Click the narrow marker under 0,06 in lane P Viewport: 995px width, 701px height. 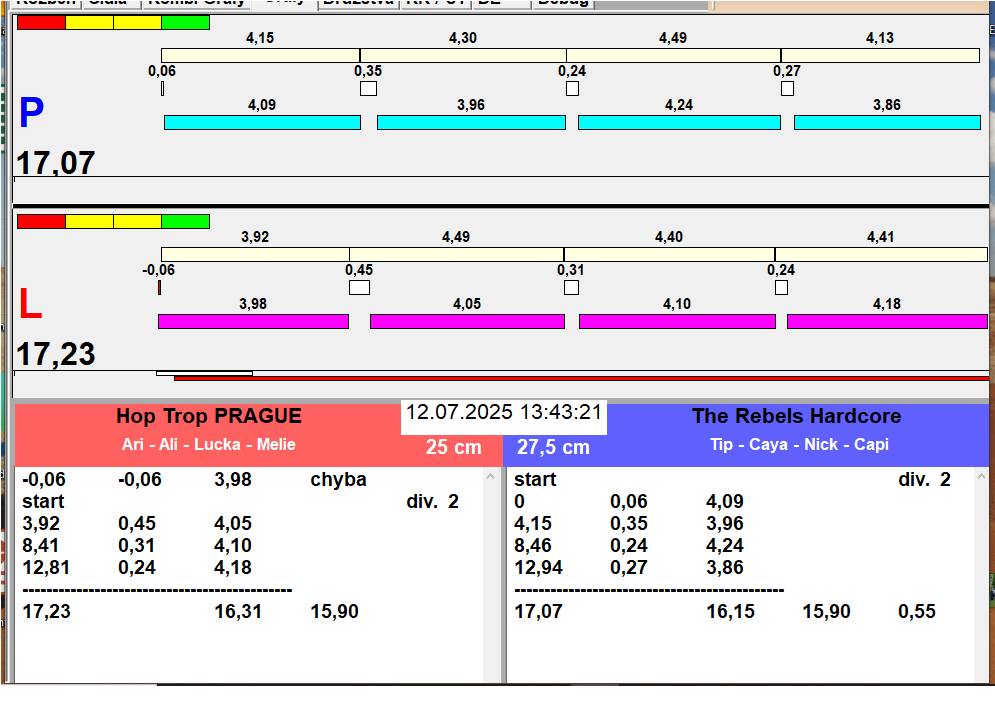pos(162,88)
